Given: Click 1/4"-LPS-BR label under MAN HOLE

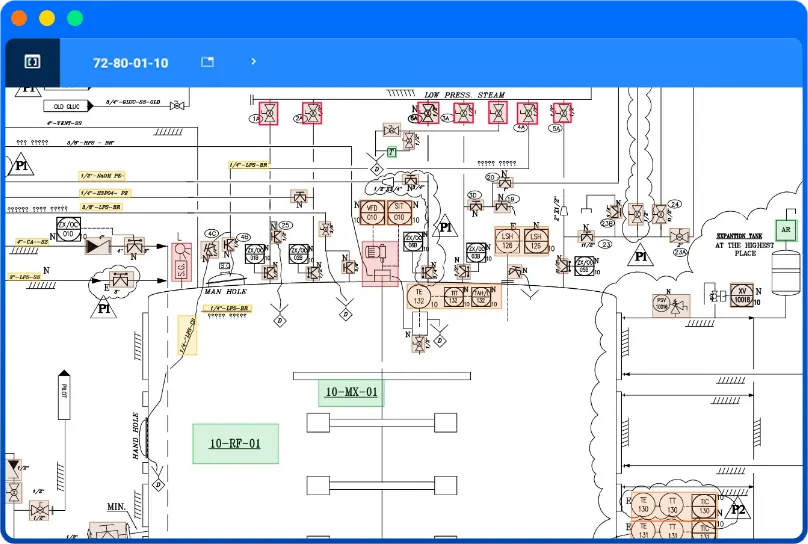Looking at the screenshot, I should [x=227, y=308].
